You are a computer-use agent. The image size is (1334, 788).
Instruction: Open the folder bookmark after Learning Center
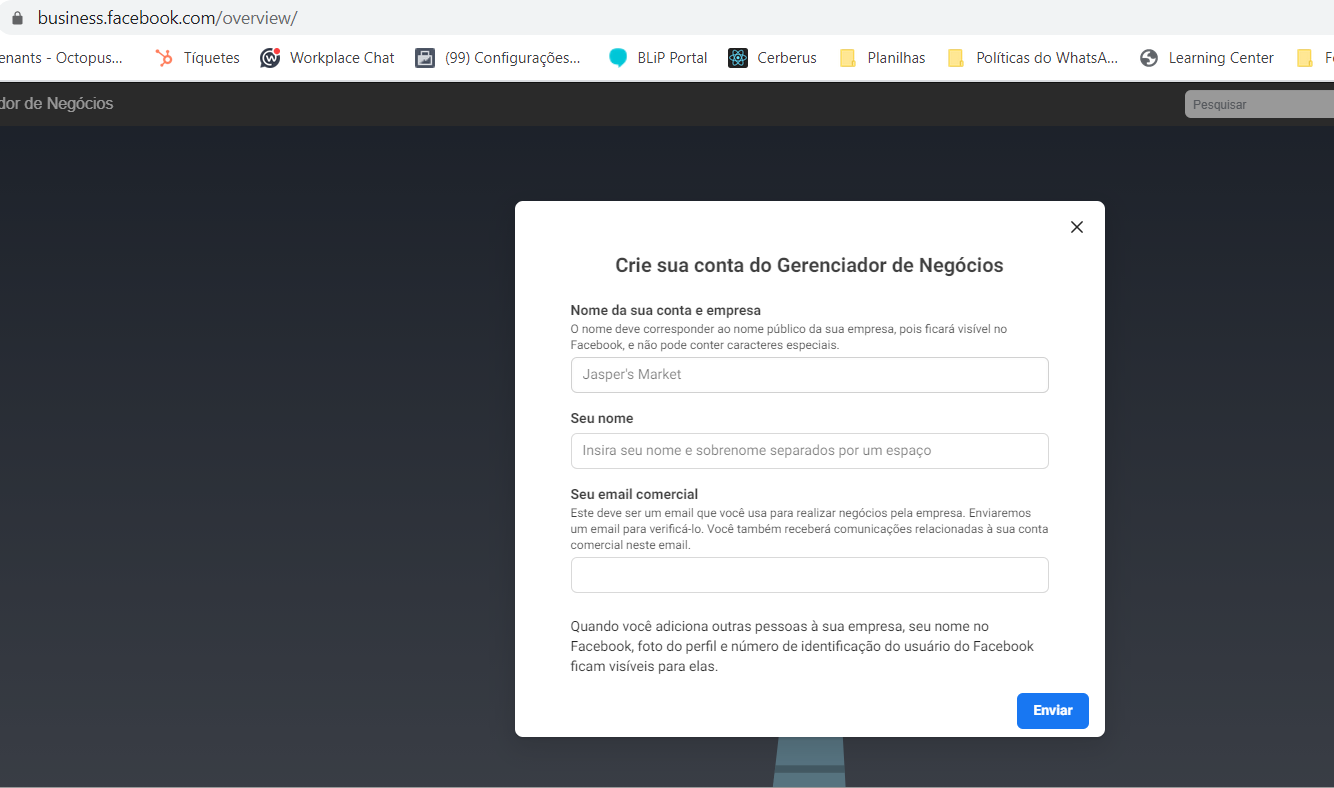1314,58
